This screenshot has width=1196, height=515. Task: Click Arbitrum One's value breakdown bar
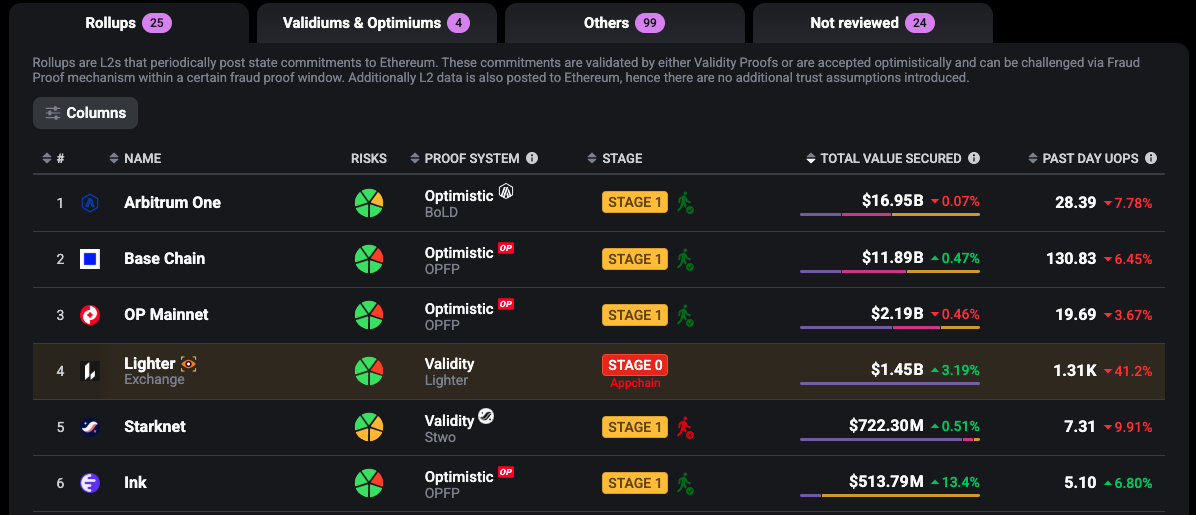(889, 215)
